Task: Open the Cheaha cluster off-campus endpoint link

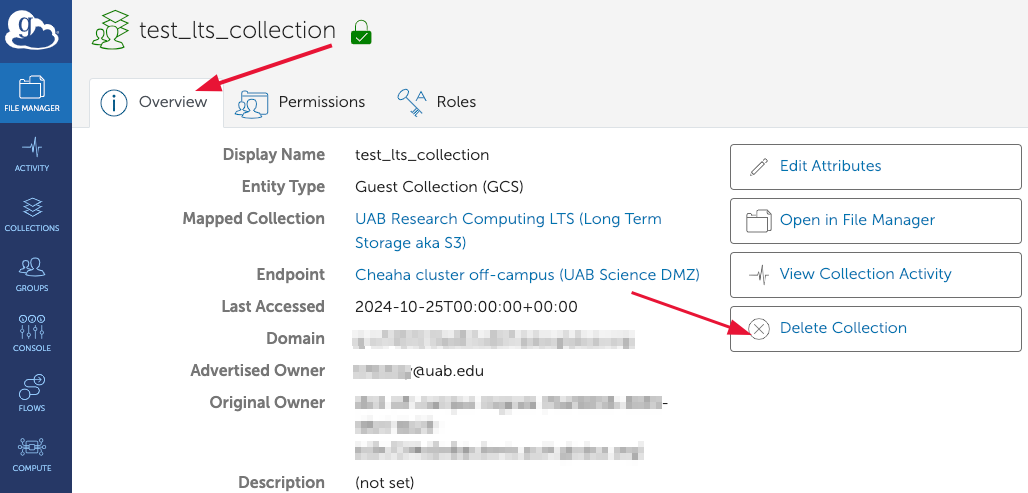Action: [527, 274]
